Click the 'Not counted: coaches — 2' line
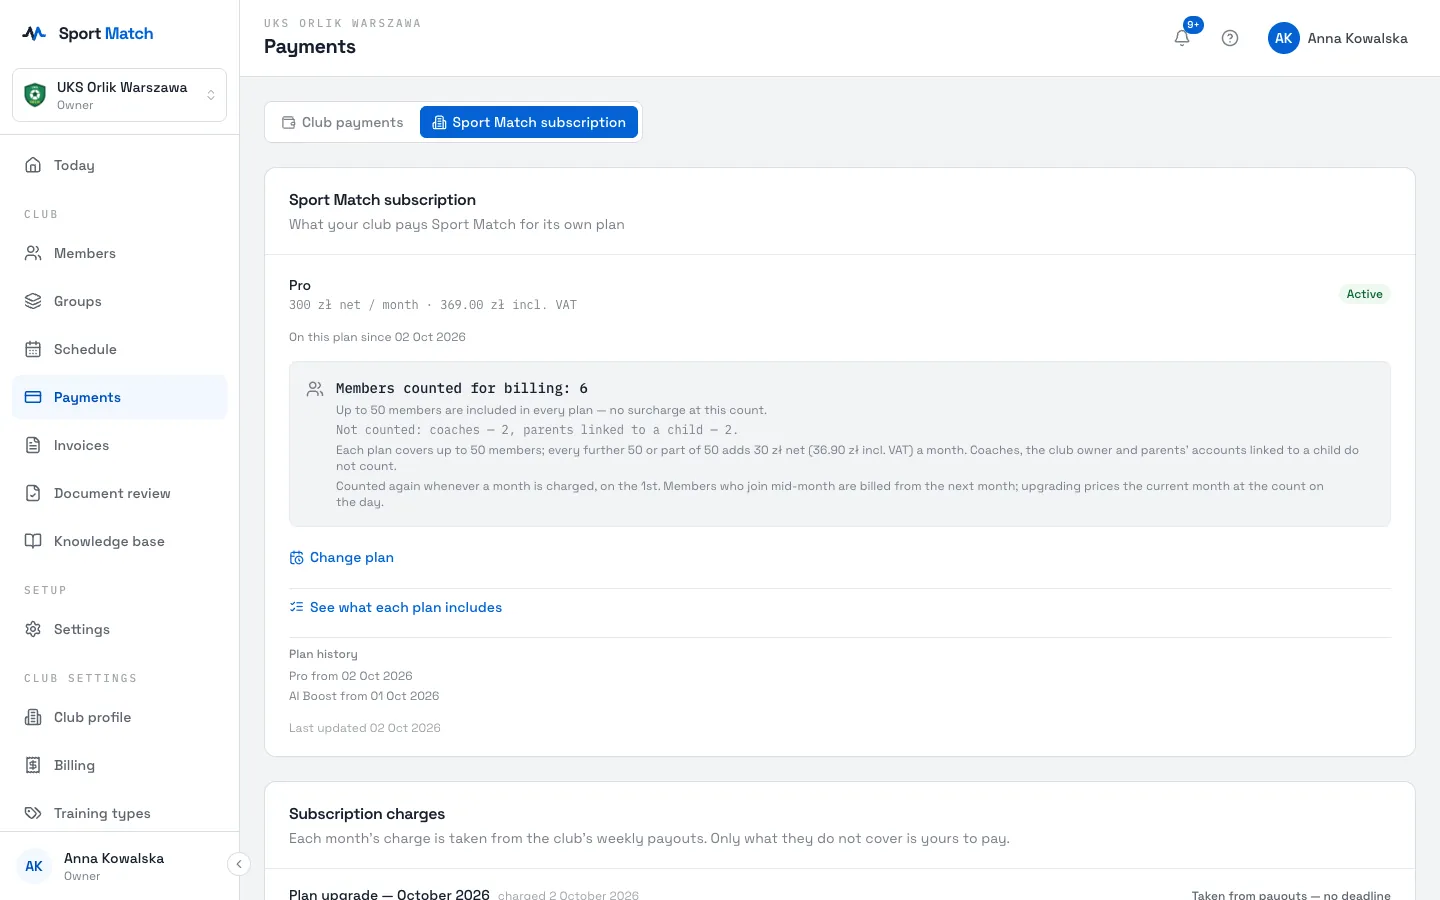1440x900 pixels. [537, 430]
